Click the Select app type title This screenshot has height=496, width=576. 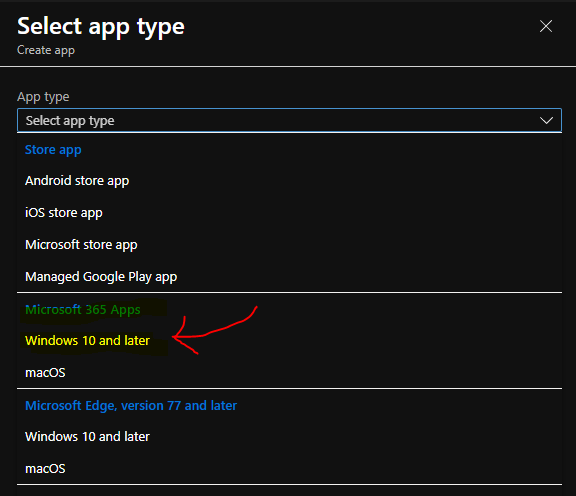(x=101, y=26)
